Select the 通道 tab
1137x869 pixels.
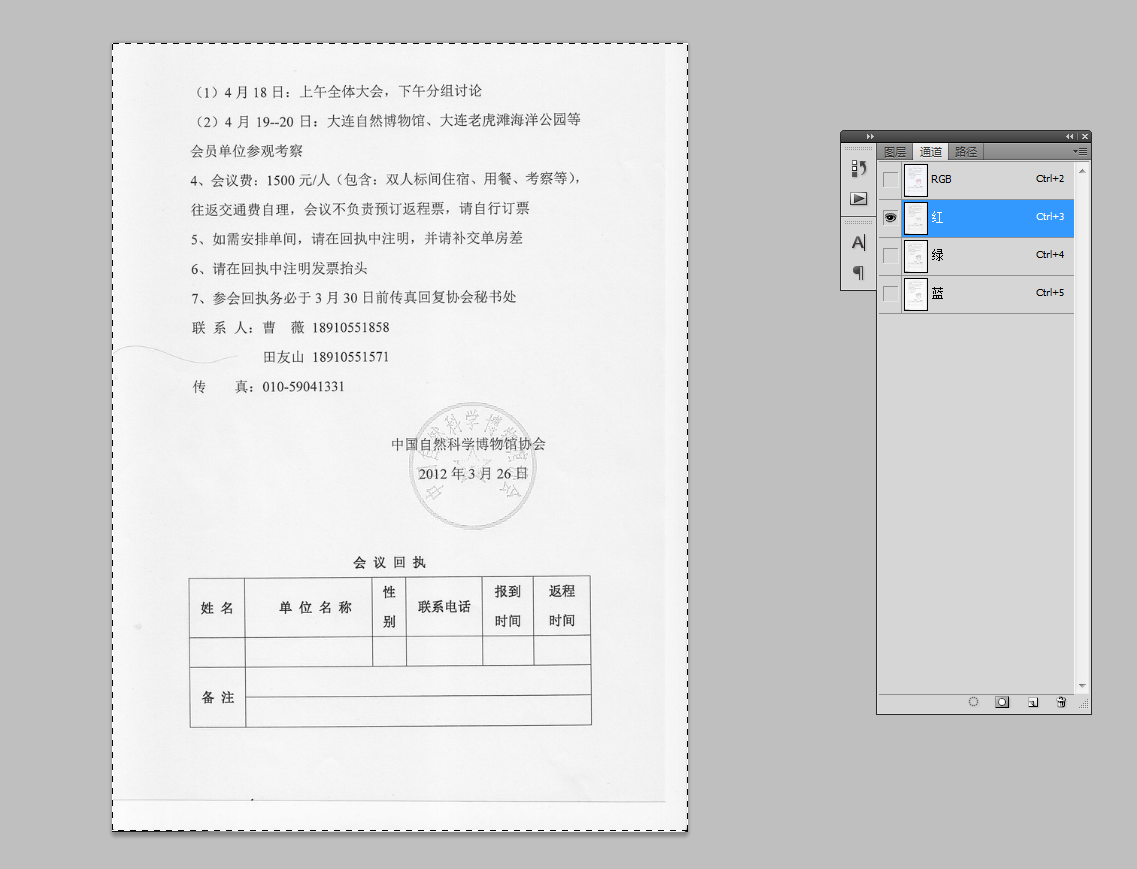pyautogui.click(x=930, y=152)
